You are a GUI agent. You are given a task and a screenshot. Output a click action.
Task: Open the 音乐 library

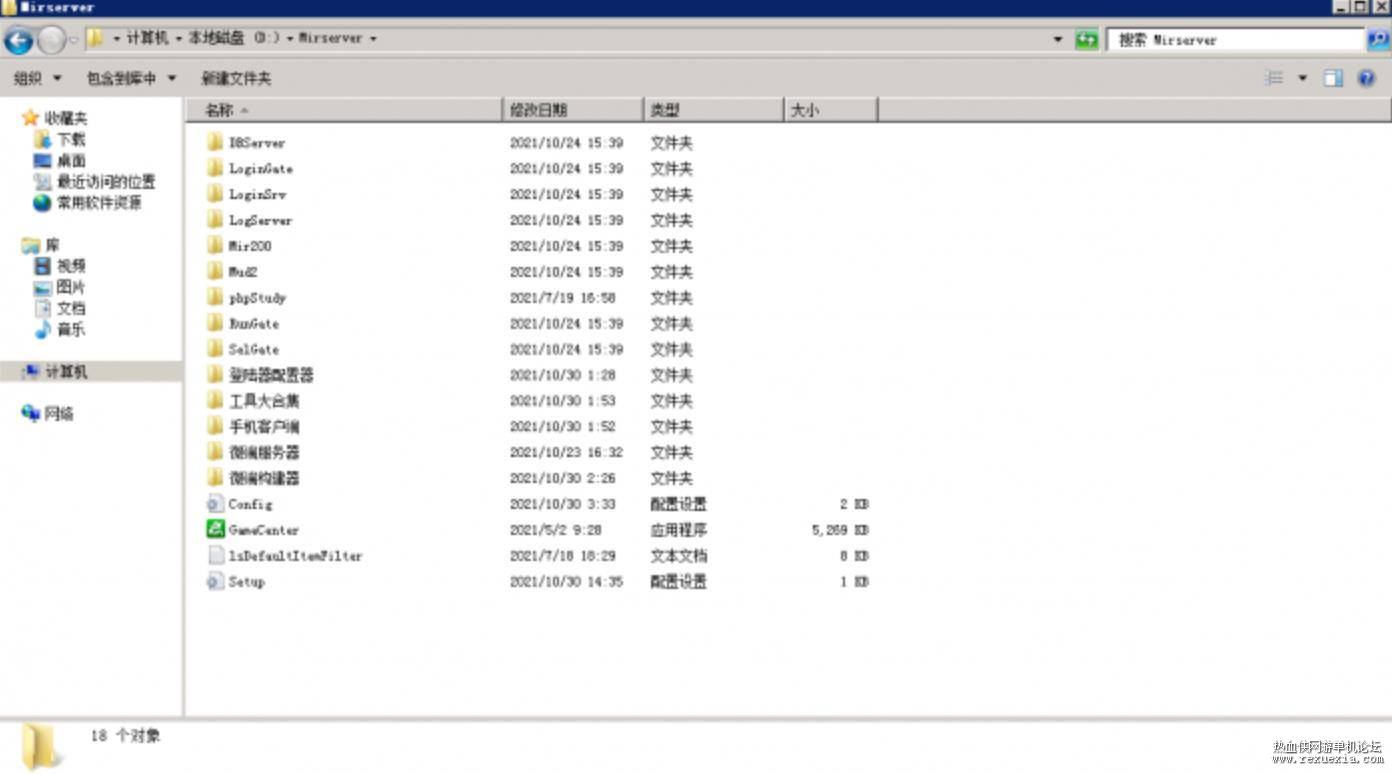click(70, 329)
